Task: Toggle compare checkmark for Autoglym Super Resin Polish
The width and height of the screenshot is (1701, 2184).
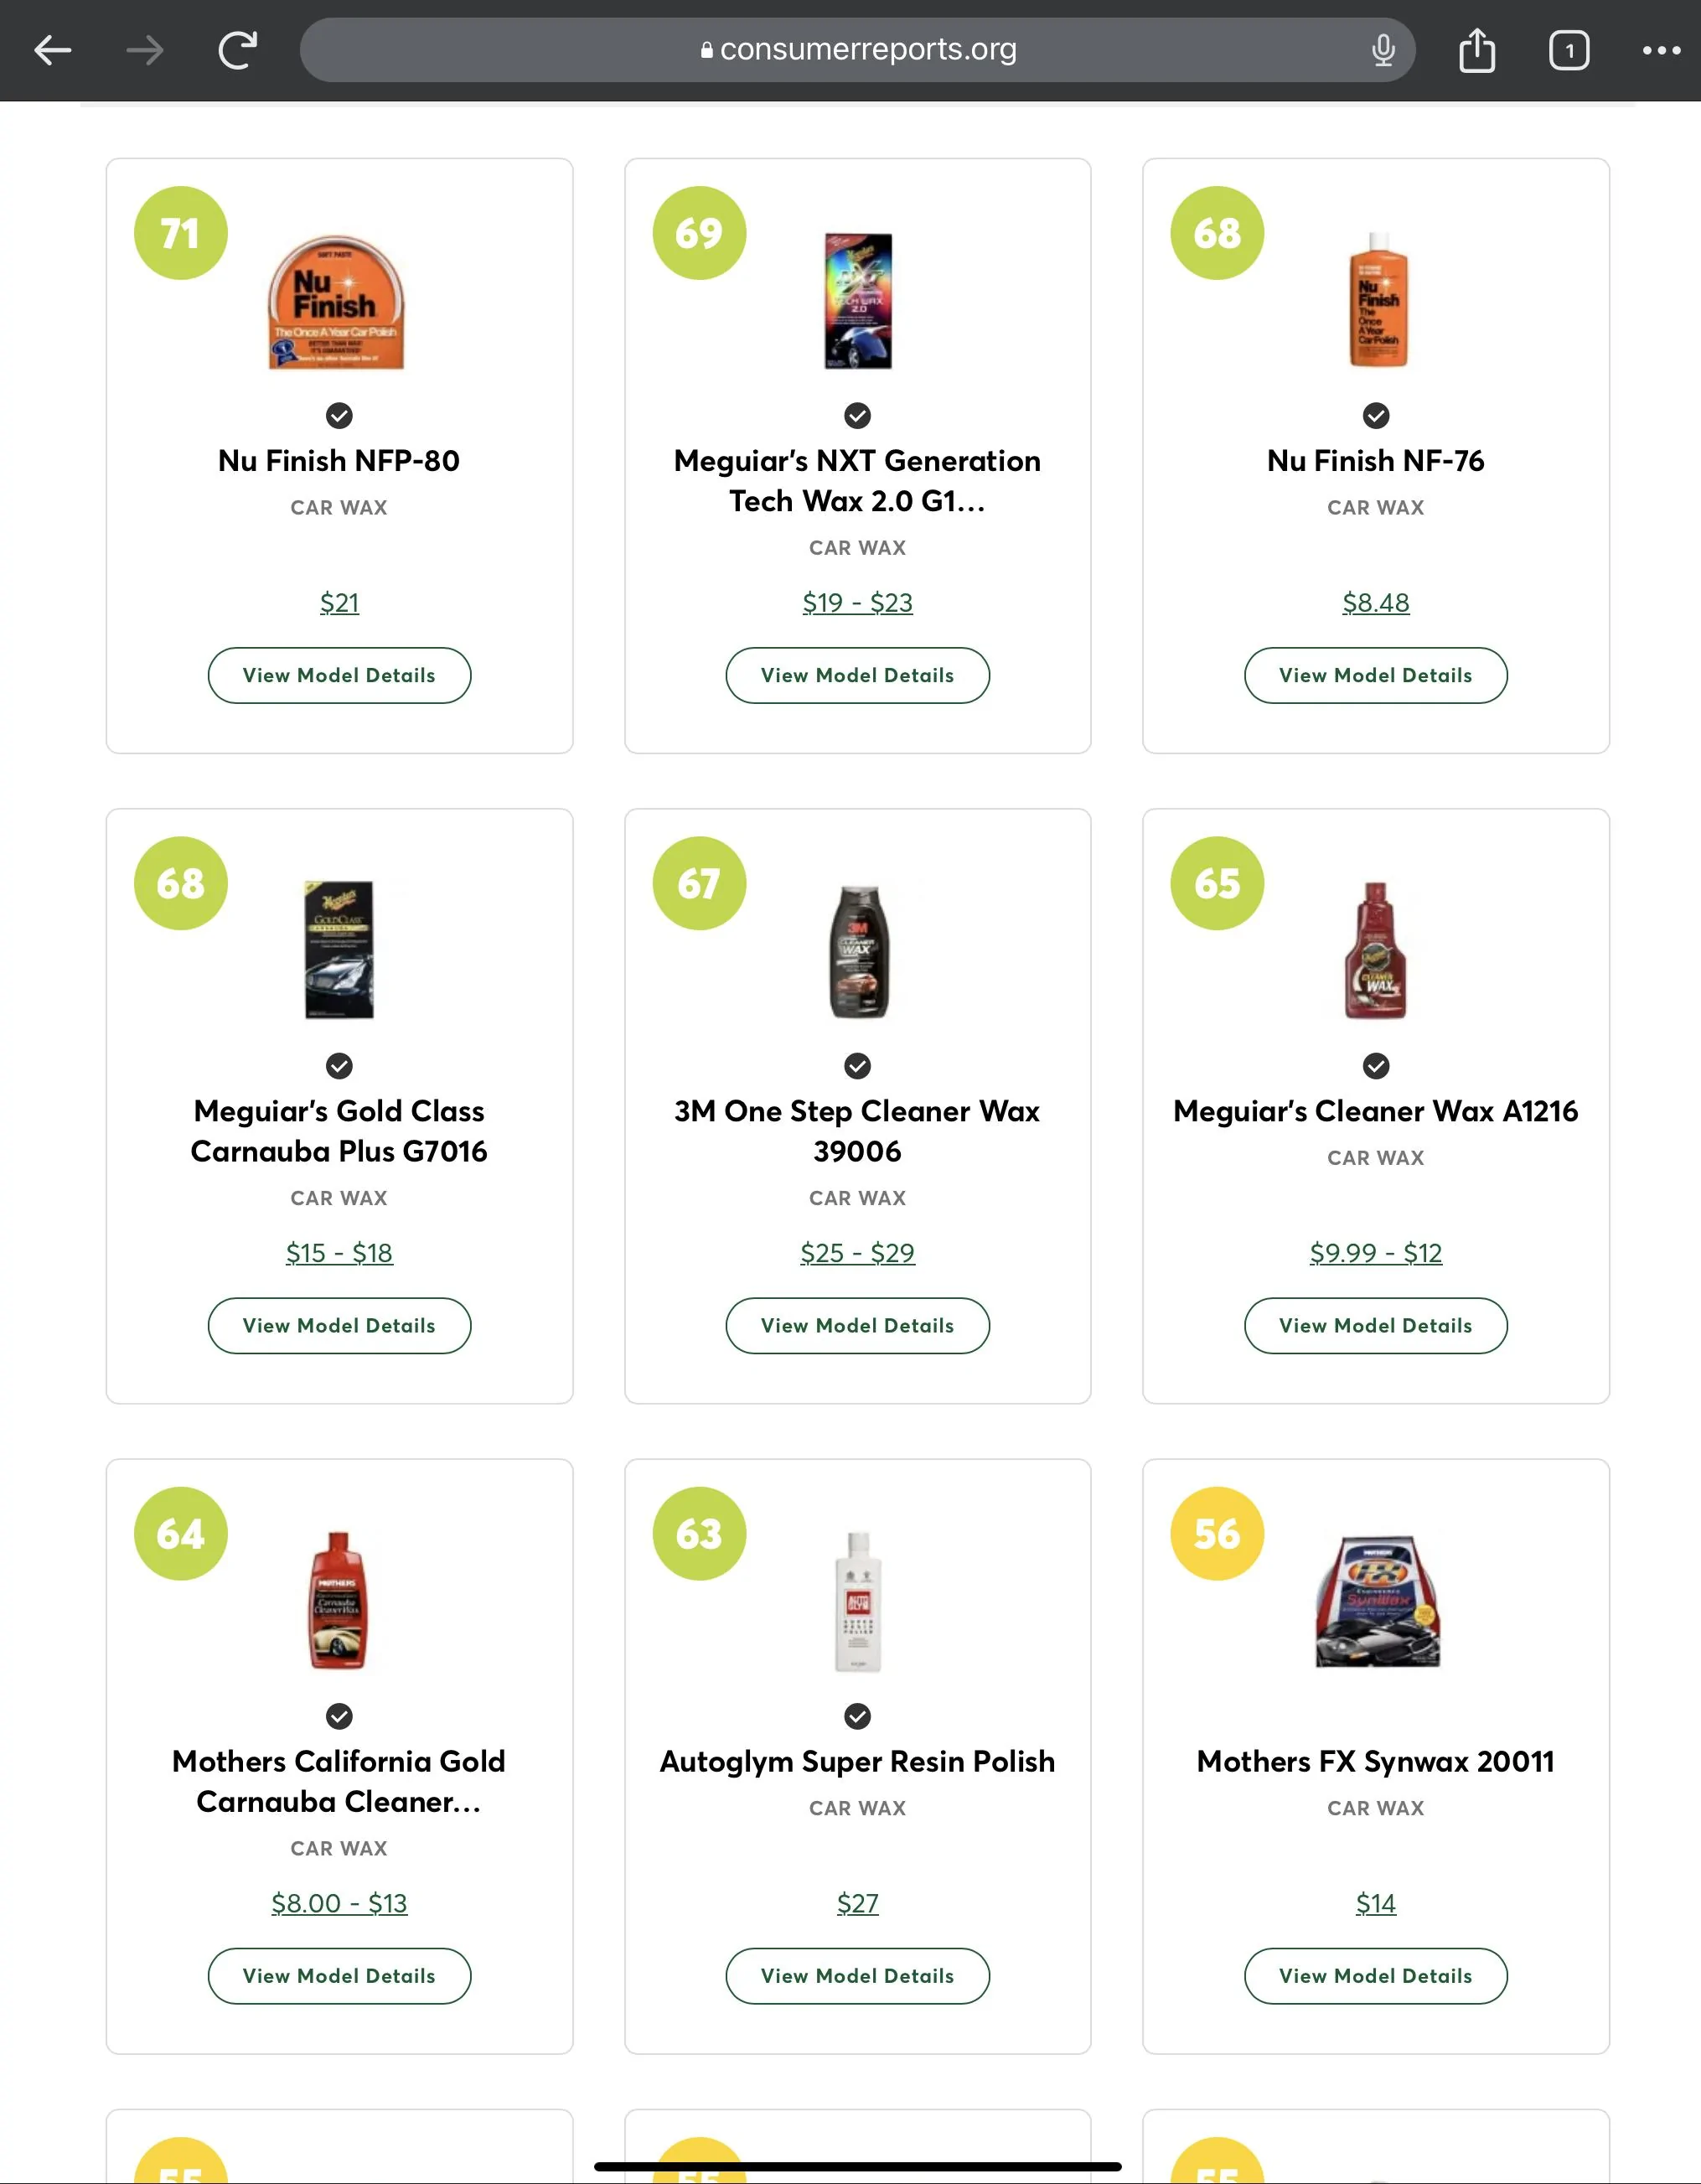Action: click(857, 1716)
